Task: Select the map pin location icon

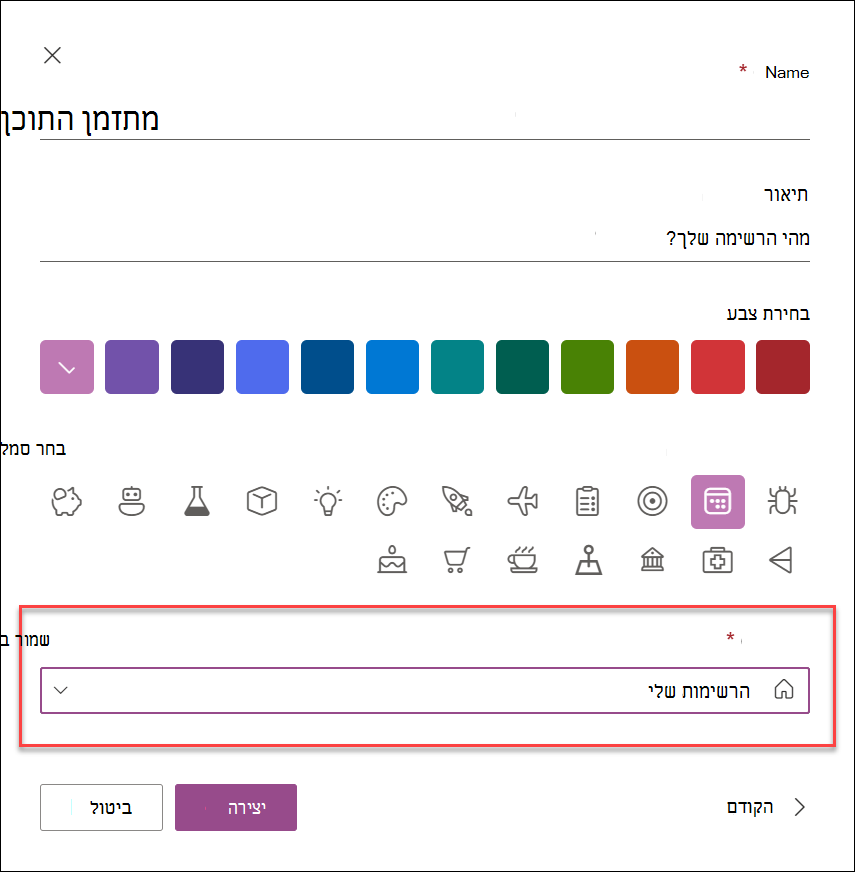Action: pos(589,560)
